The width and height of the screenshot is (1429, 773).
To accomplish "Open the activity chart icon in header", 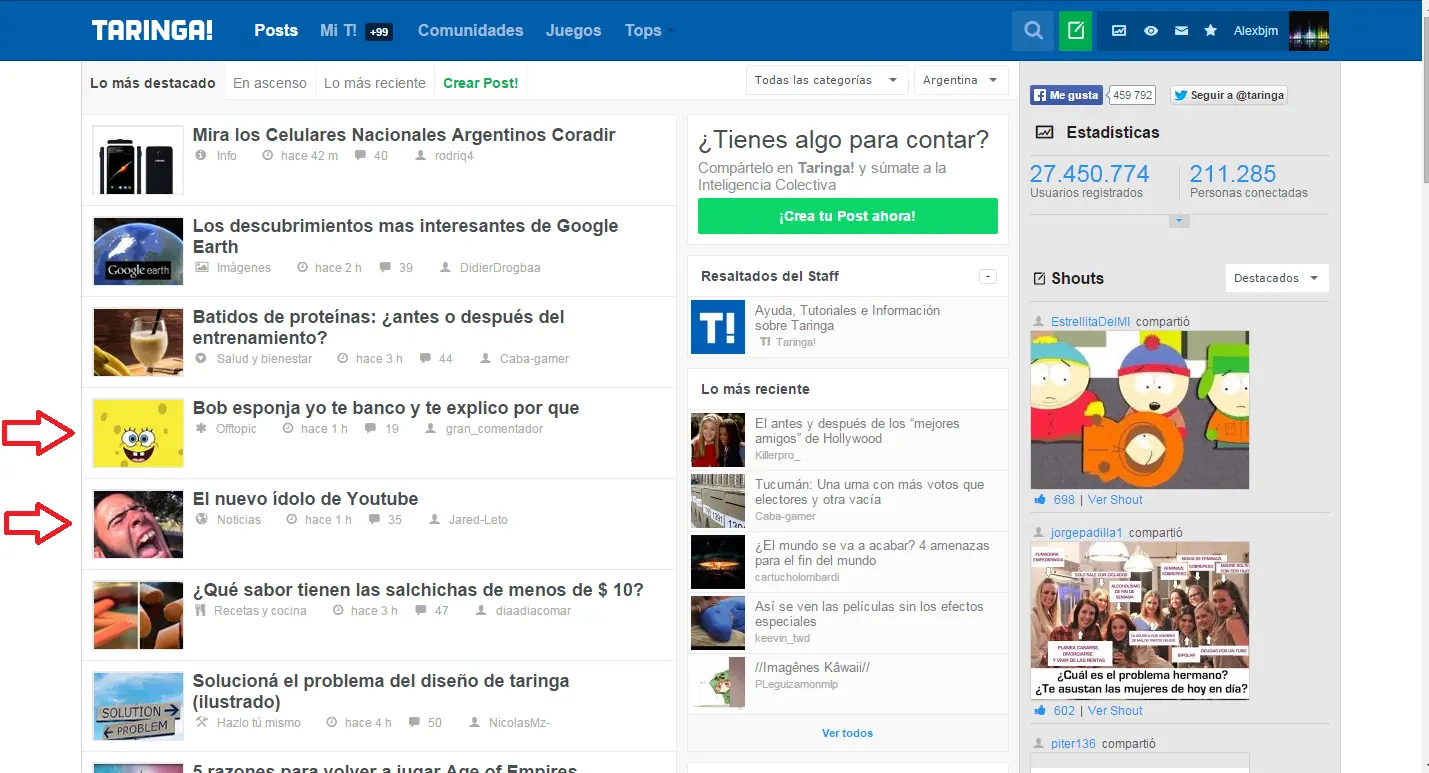I will [x=1119, y=31].
